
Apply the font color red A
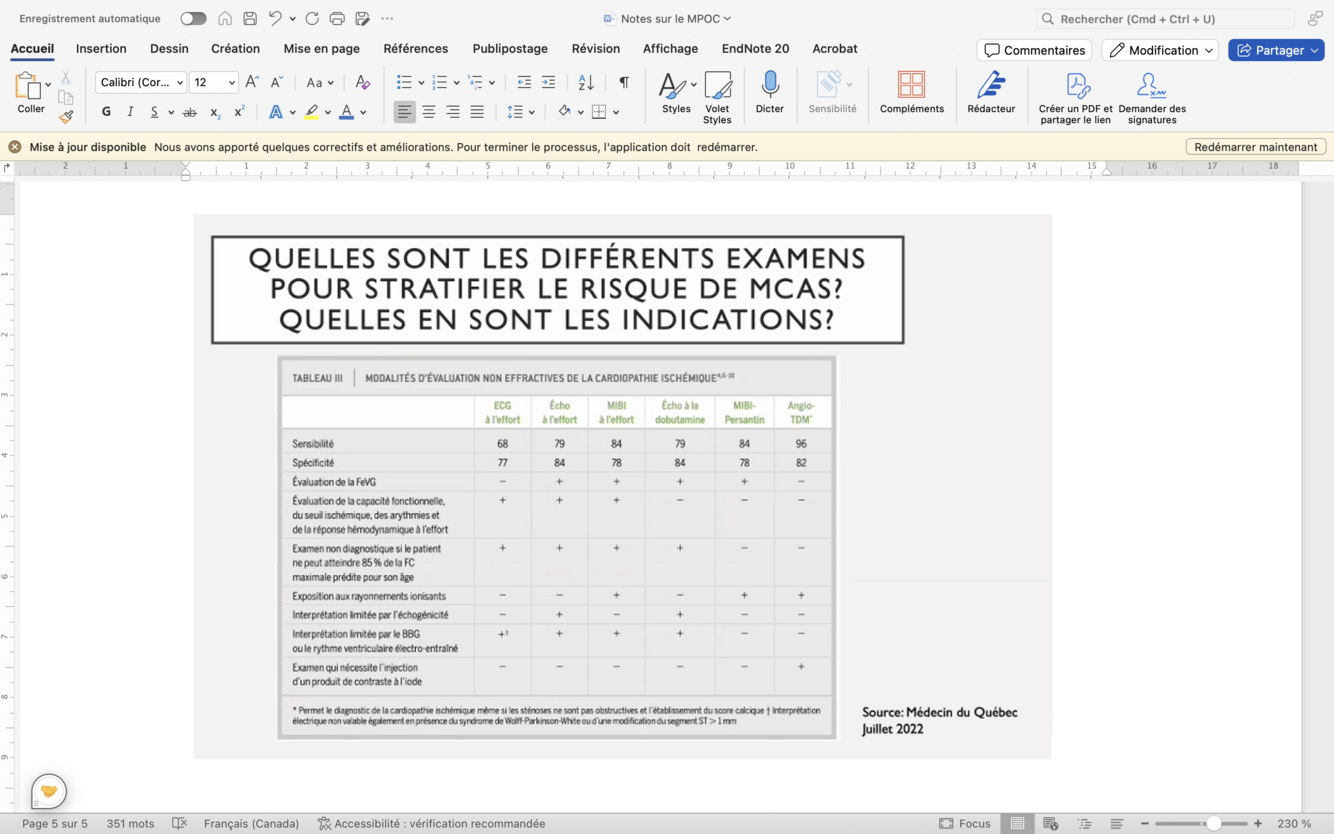pos(346,112)
